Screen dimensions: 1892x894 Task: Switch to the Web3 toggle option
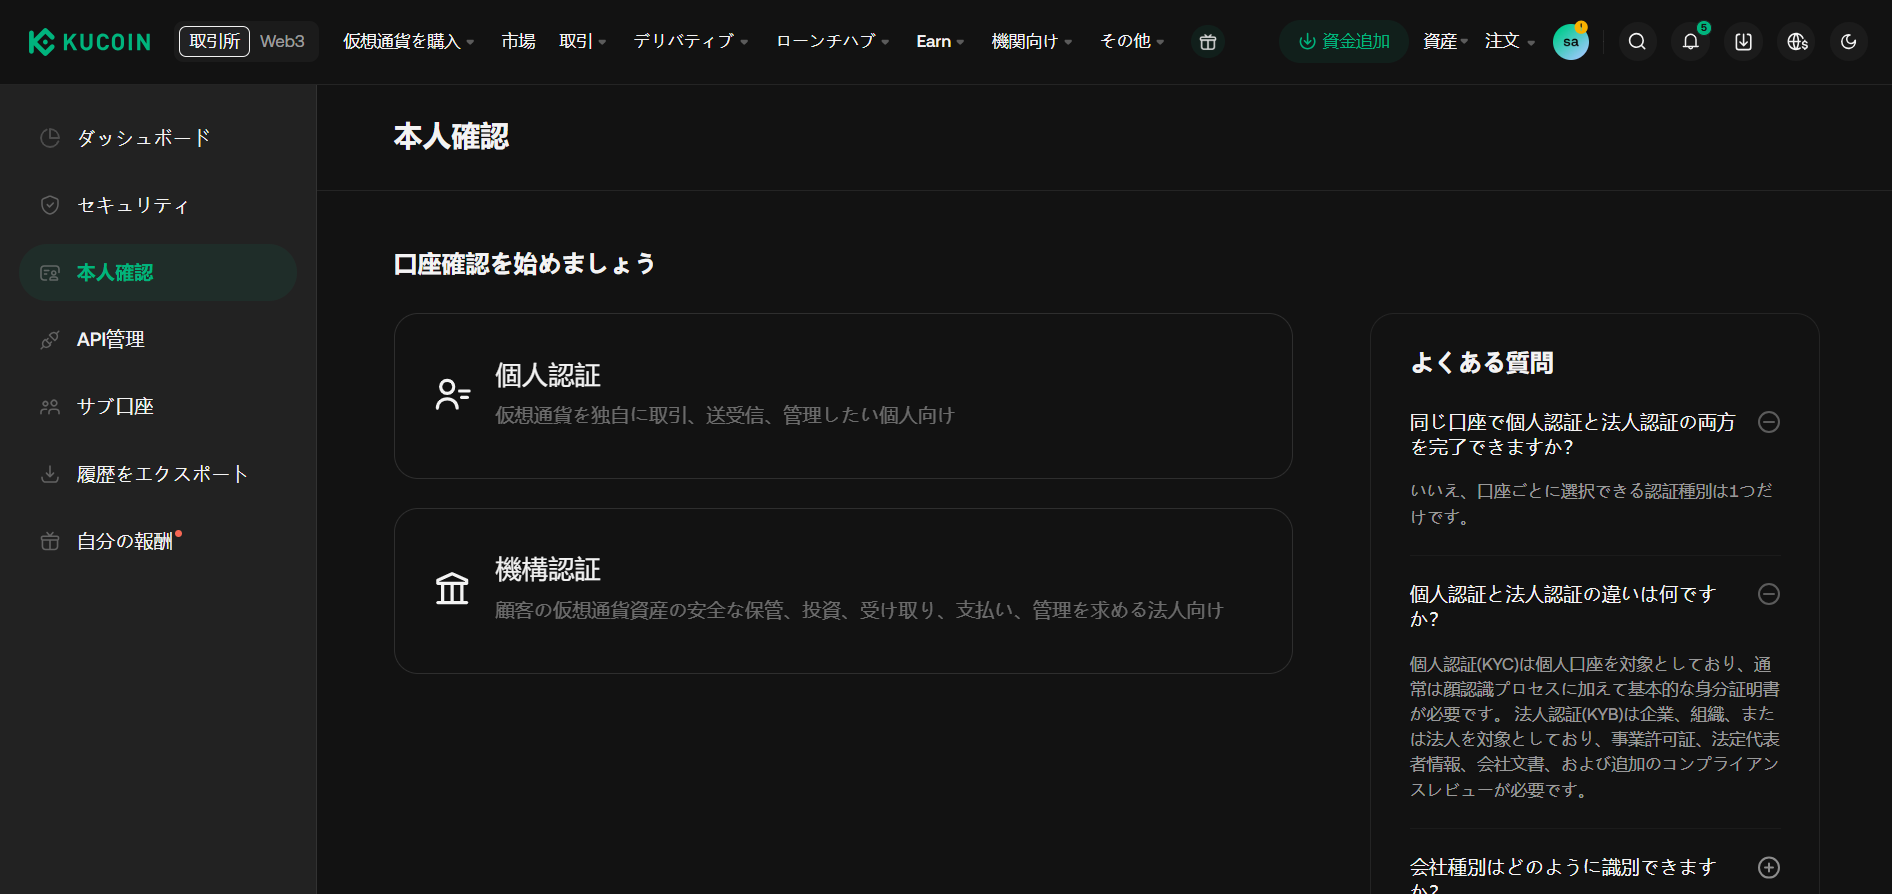point(282,42)
